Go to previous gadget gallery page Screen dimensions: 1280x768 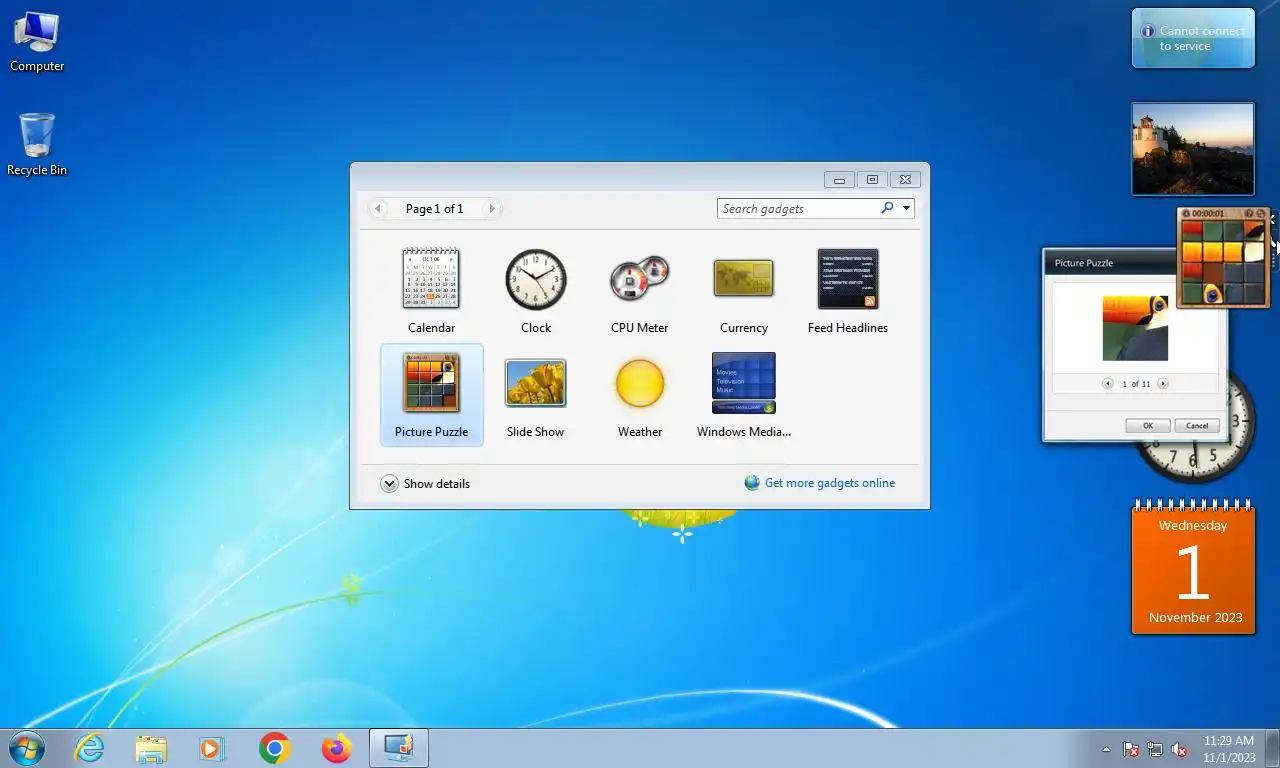378,208
